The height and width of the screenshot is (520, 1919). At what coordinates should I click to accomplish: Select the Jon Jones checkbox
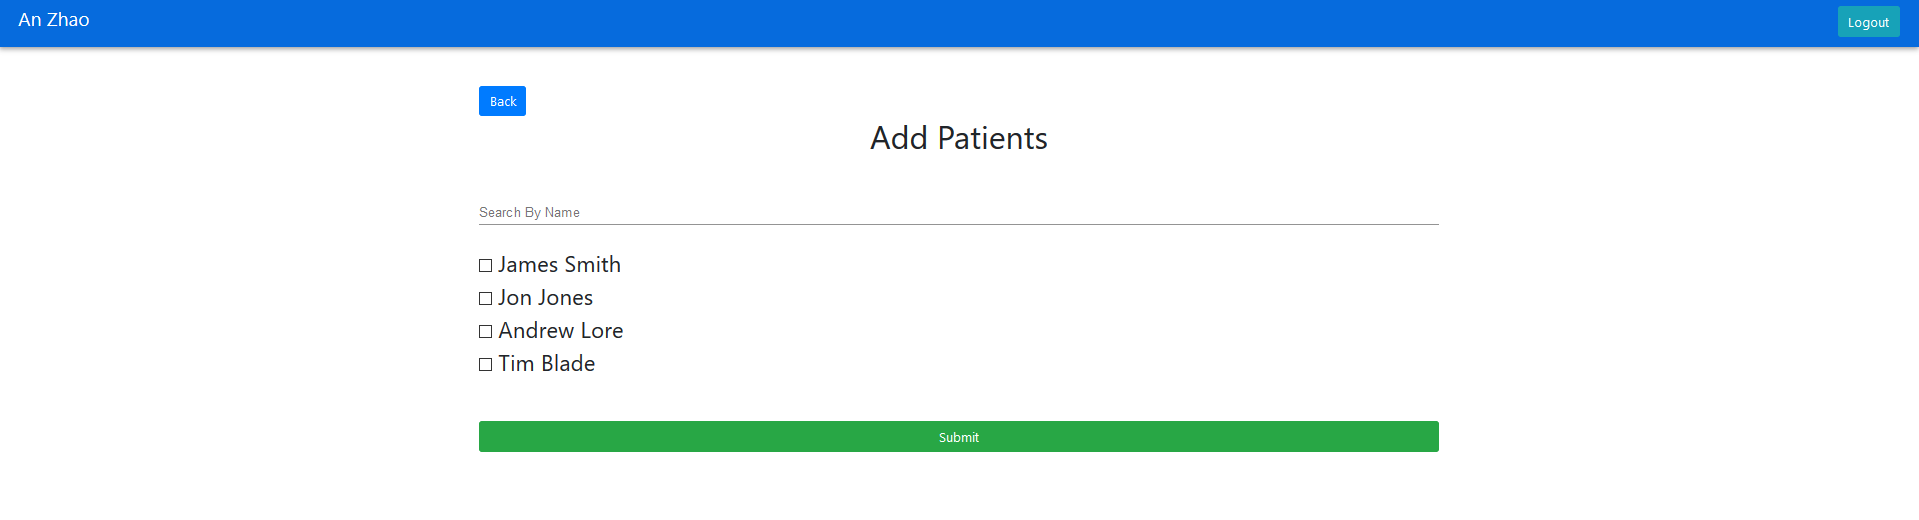tap(486, 299)
